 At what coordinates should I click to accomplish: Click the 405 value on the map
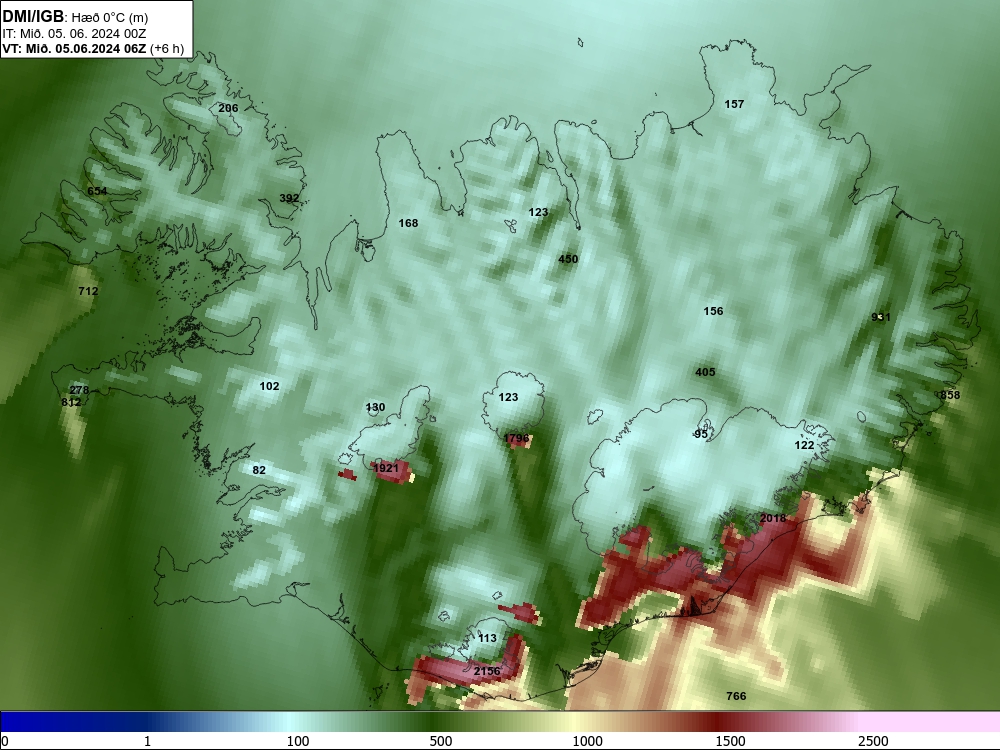(705, 372)
